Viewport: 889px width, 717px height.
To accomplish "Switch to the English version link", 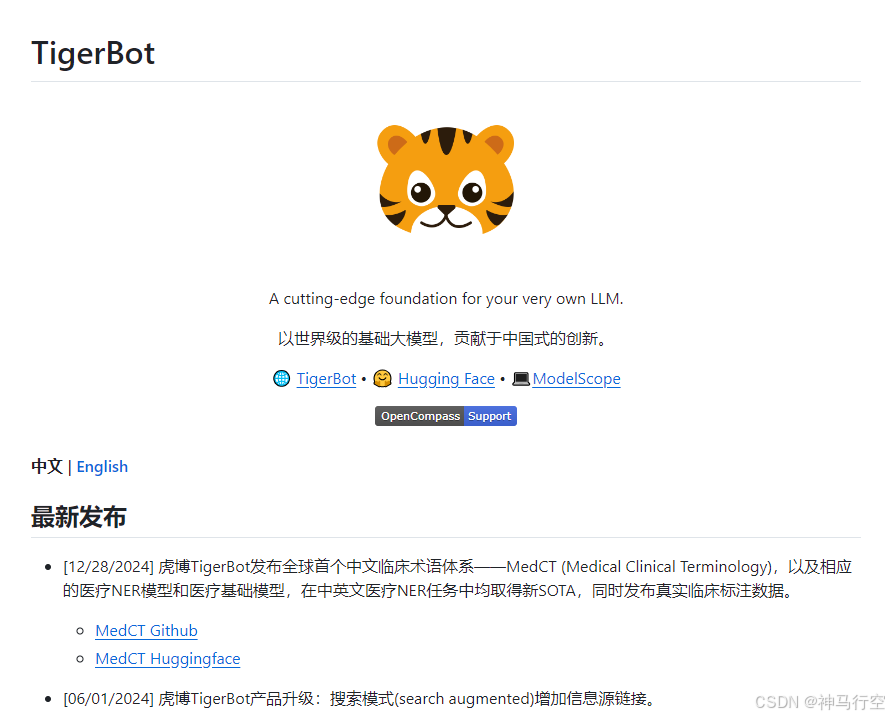I will [102, 466].
